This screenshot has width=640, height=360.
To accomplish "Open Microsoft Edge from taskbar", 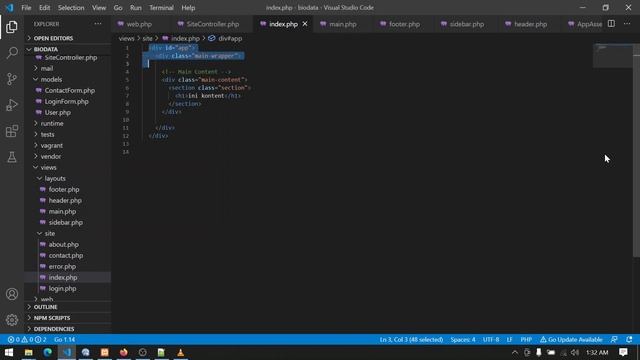I will (x=48, y=352).
